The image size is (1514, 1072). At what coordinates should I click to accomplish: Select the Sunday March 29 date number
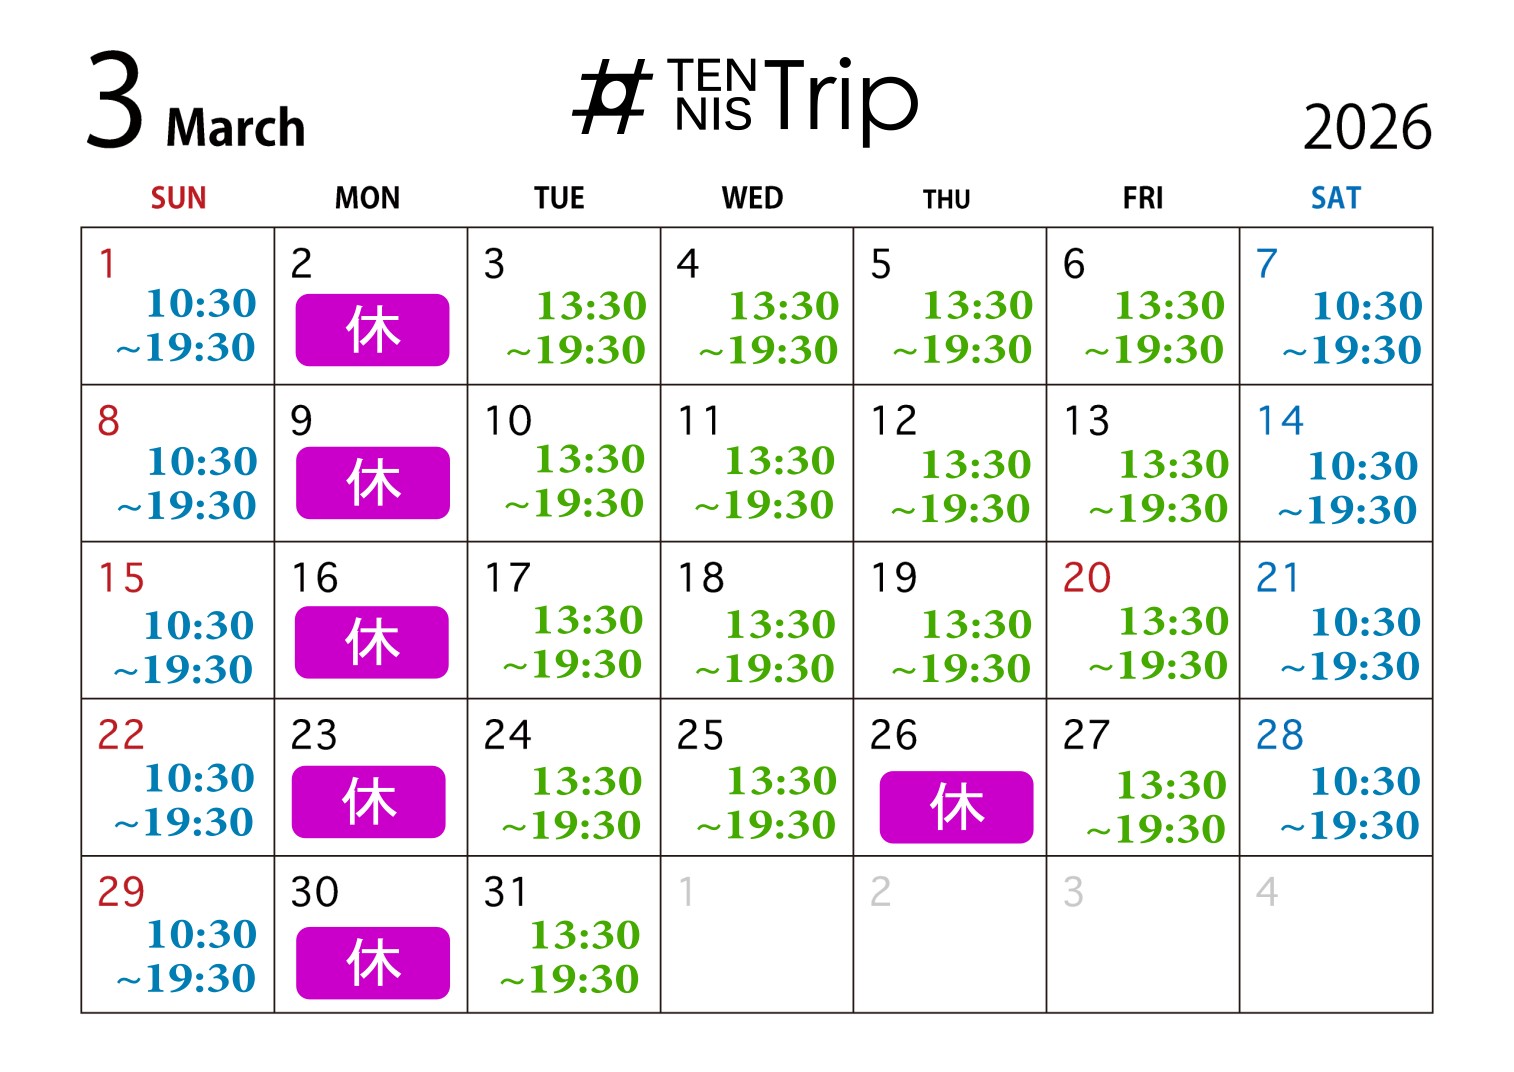(121, 891)
